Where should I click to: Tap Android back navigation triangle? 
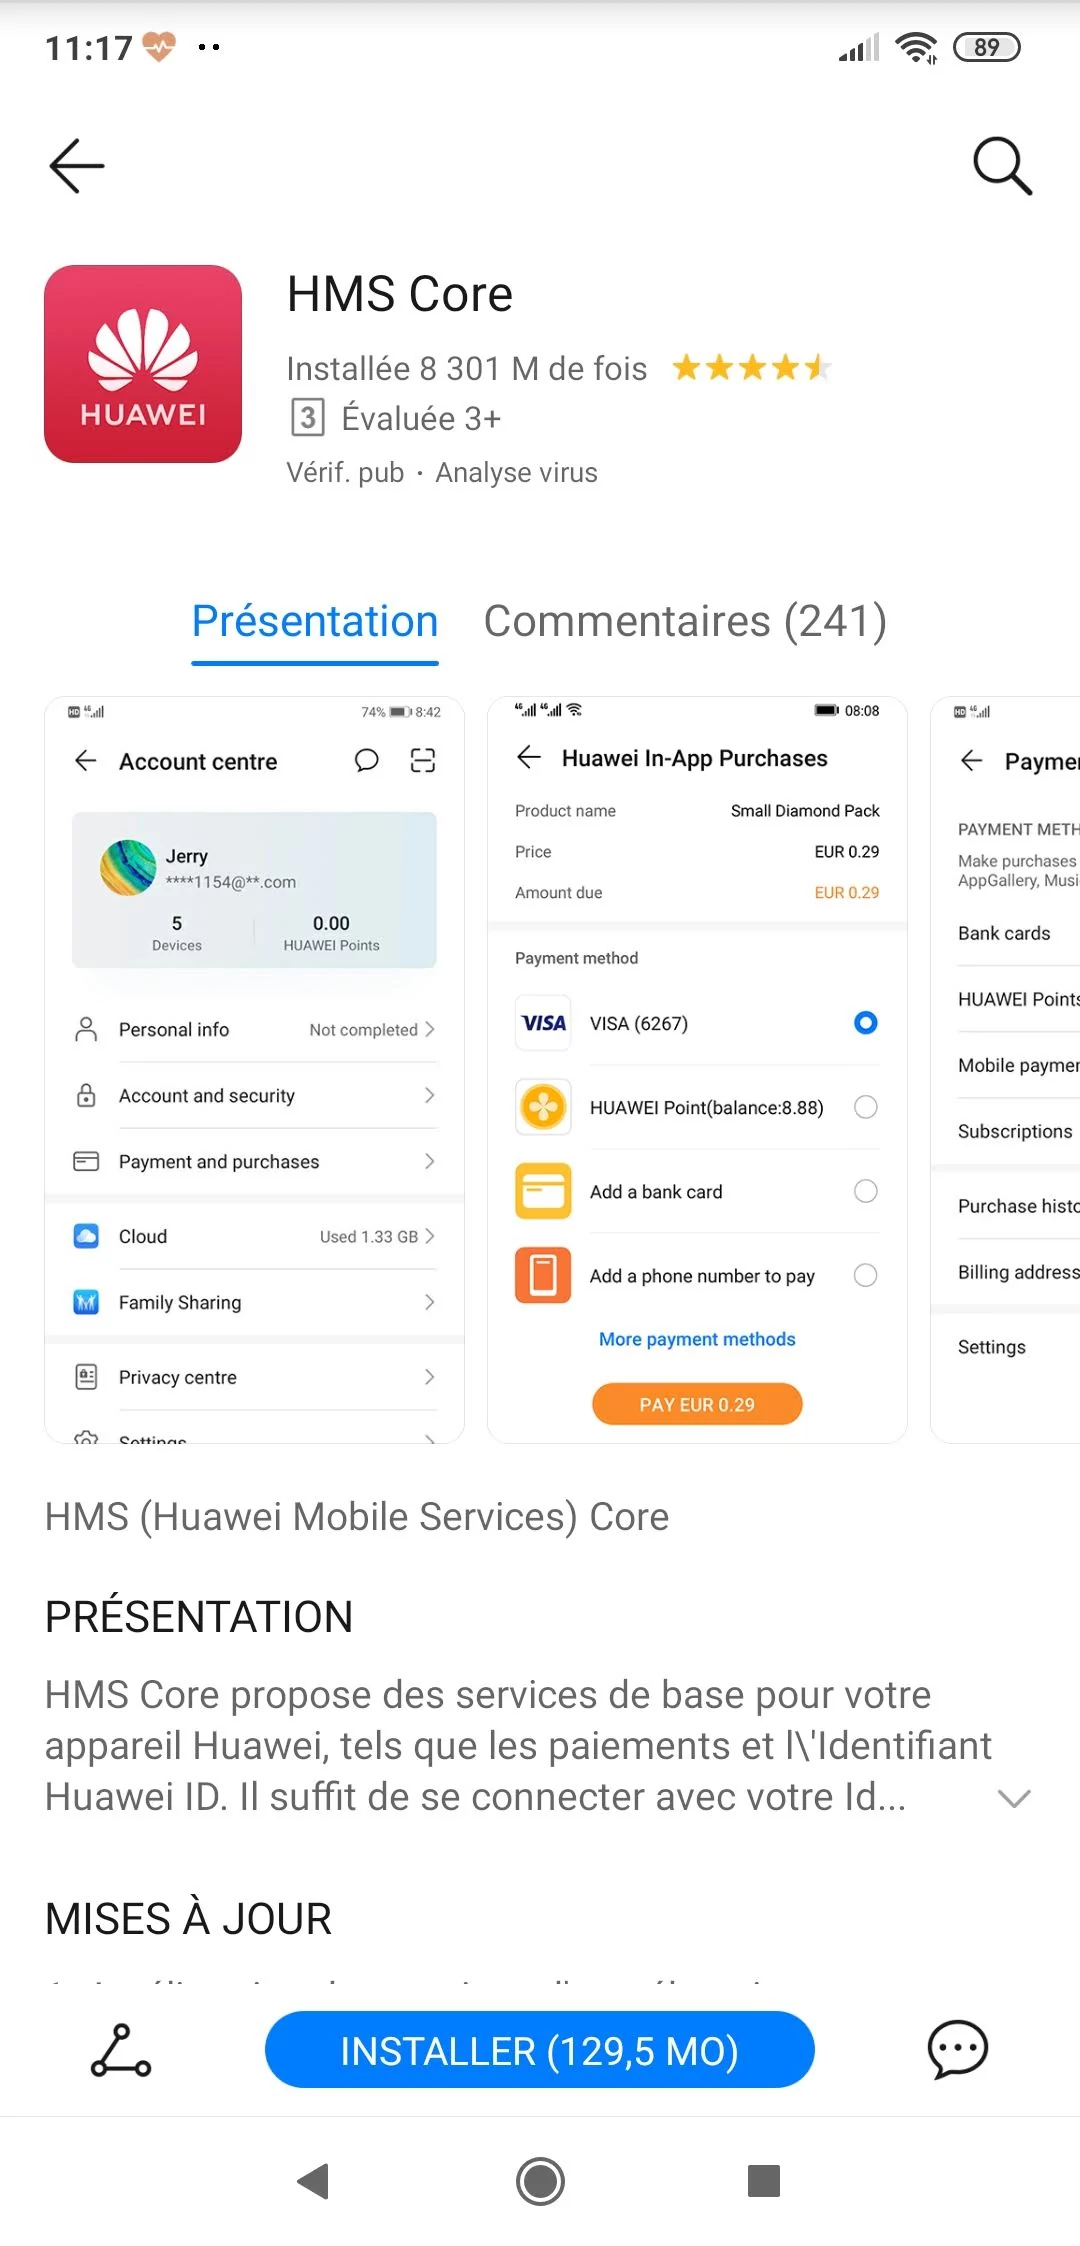click(314, 2181)
